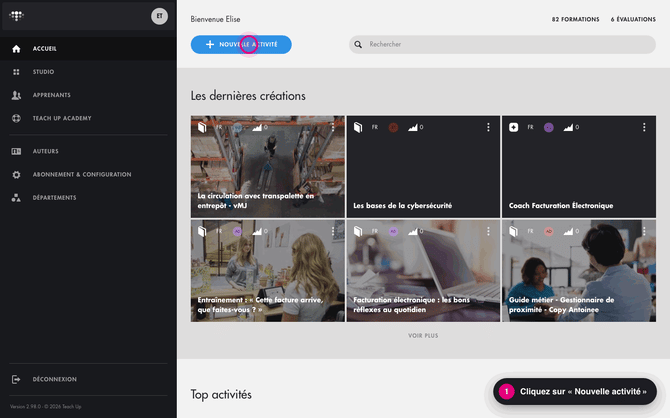Click FR language label on cybersécurité card
Viewport: 670px width, 418px height.
375,127
